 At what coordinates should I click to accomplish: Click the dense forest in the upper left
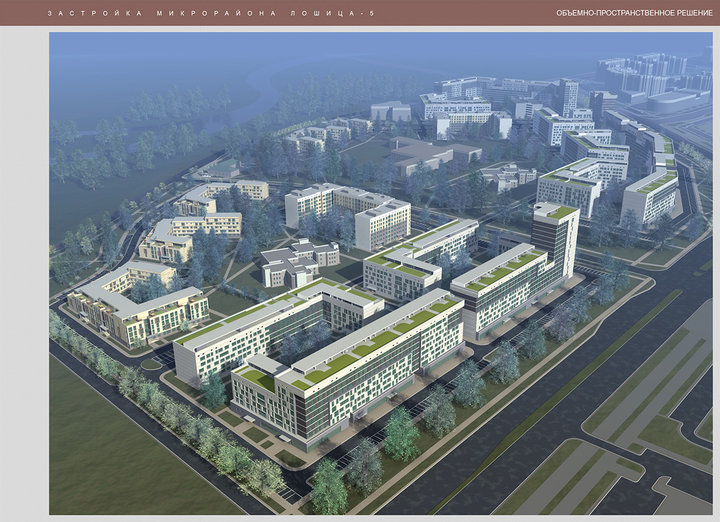[110, 140]
